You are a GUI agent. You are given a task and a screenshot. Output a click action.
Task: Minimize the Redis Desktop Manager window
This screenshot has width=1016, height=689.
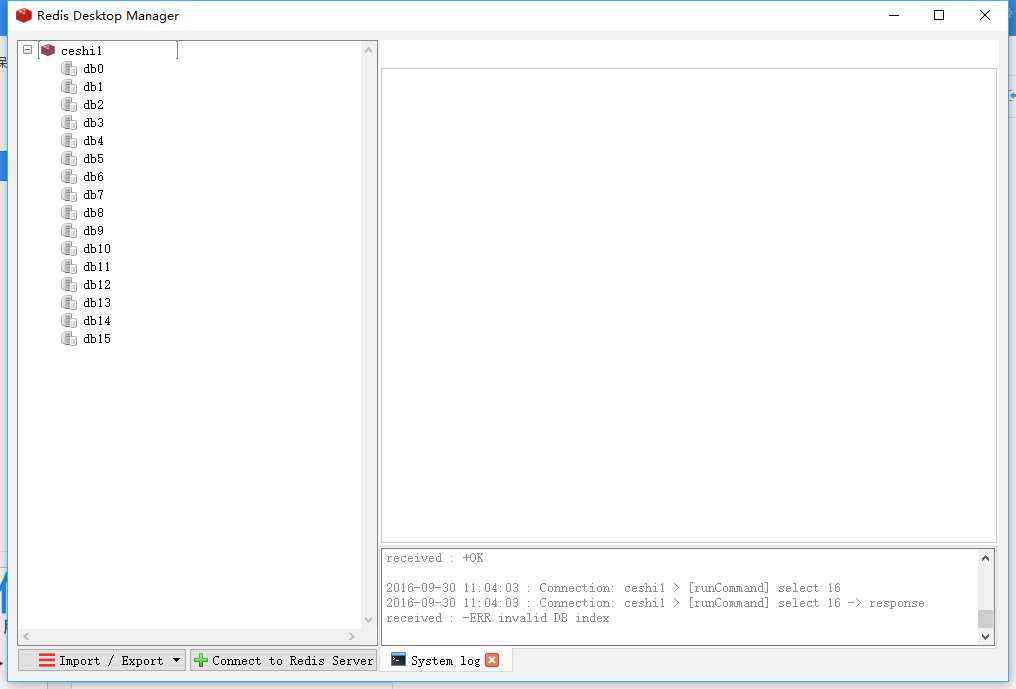[x=894, y=15]
